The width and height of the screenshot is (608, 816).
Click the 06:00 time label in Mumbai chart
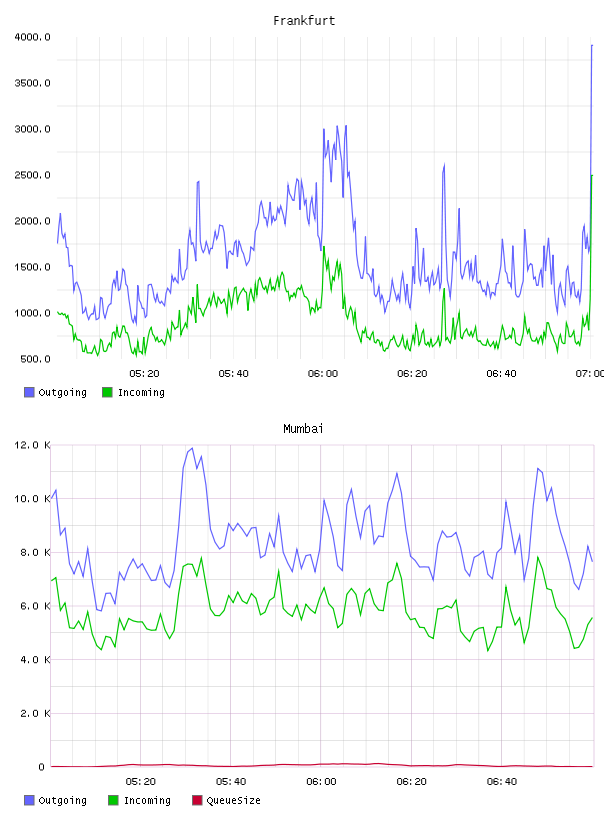321,782
